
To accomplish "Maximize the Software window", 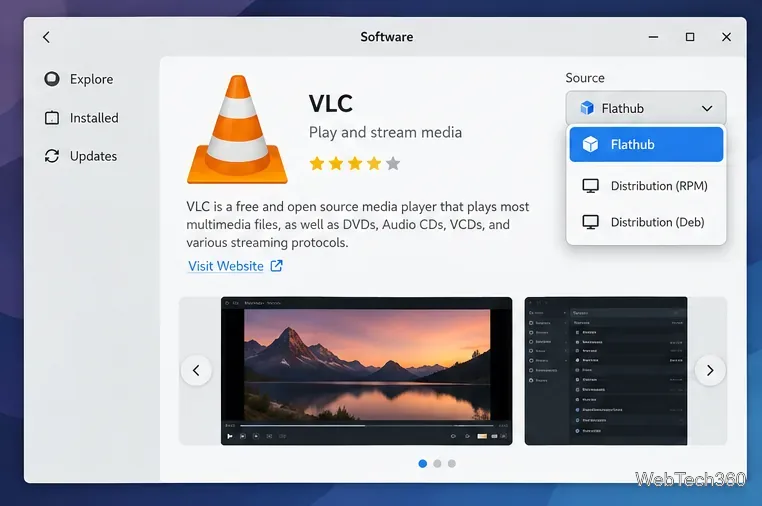I will point(690,37).
